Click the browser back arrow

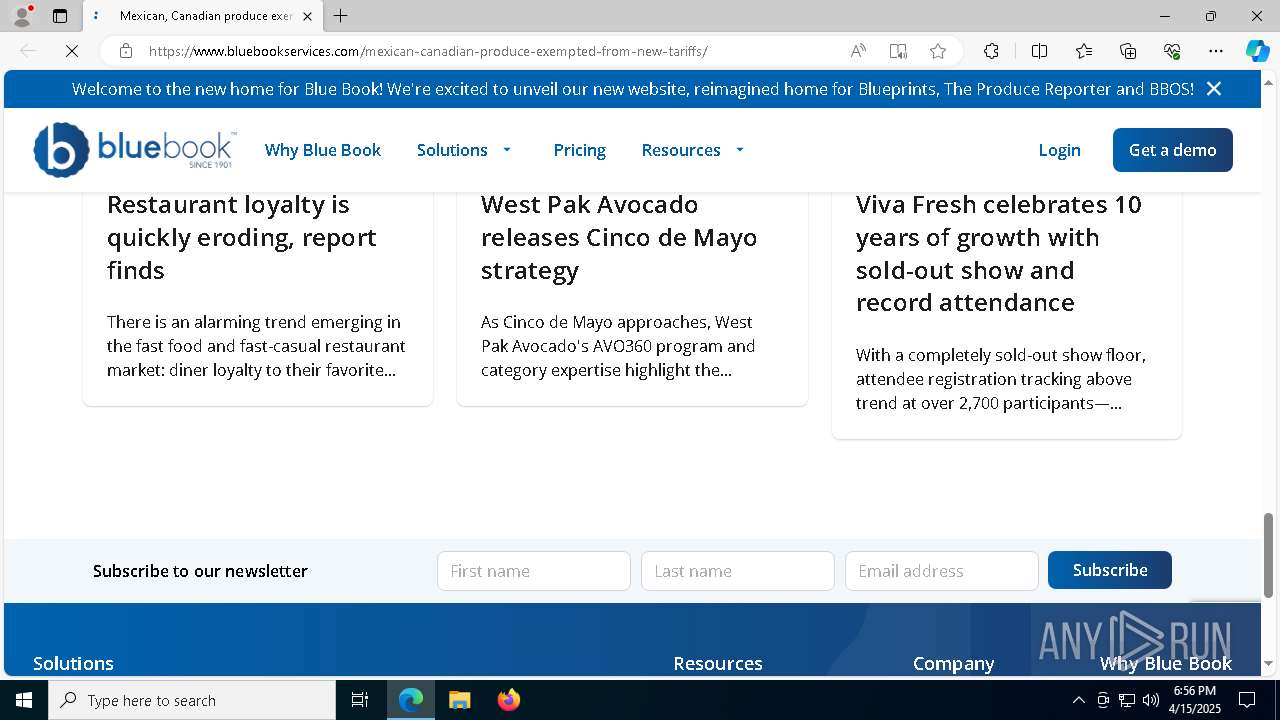(28, 51)
